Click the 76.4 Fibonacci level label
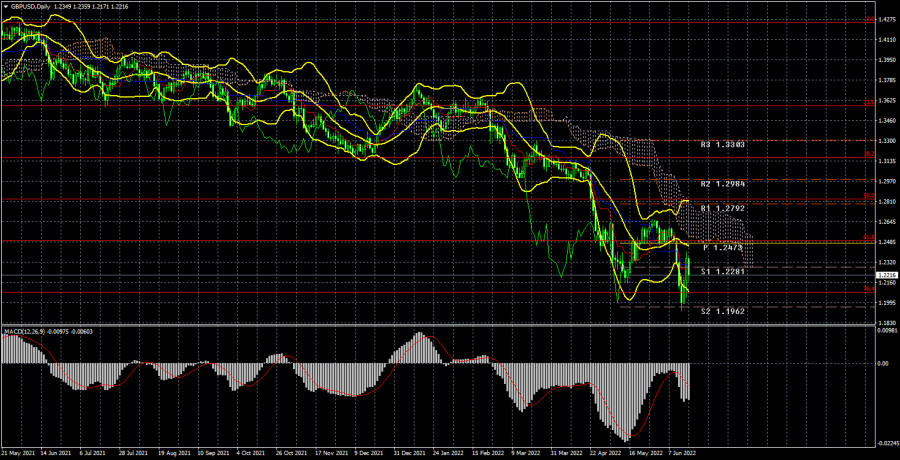 click(870, 289)
